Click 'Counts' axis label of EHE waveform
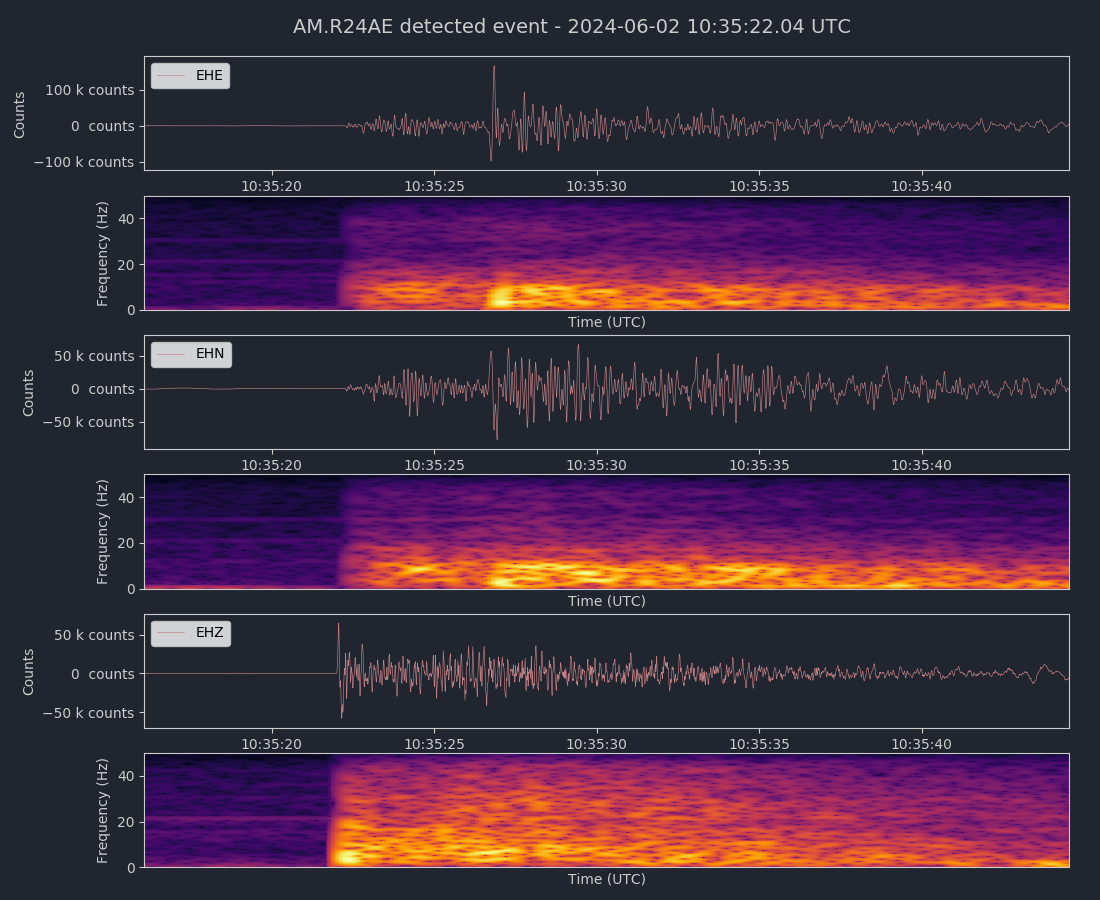1100x900 pixels. coord(19,115)
